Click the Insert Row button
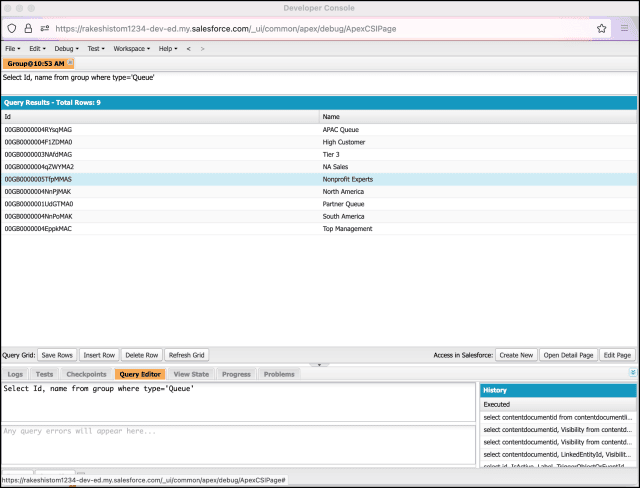Screen dimensions: 640x488 click(99, 355)
